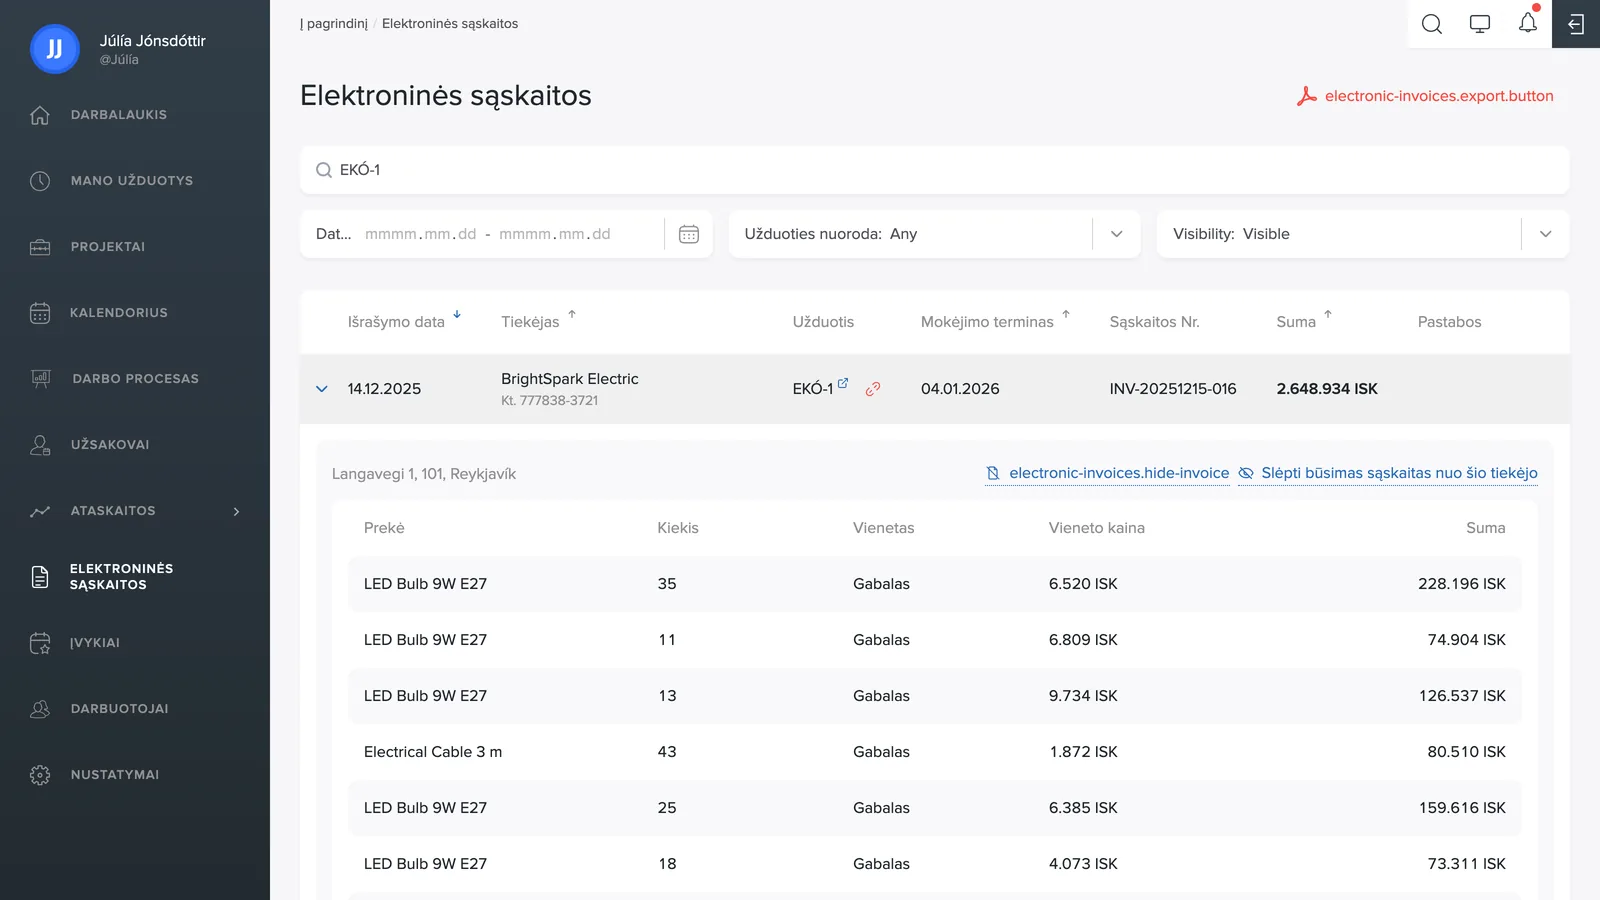Click Kt. 777838-3721 supplier ID
The image size is (1600, 900).
coord(550,401)
